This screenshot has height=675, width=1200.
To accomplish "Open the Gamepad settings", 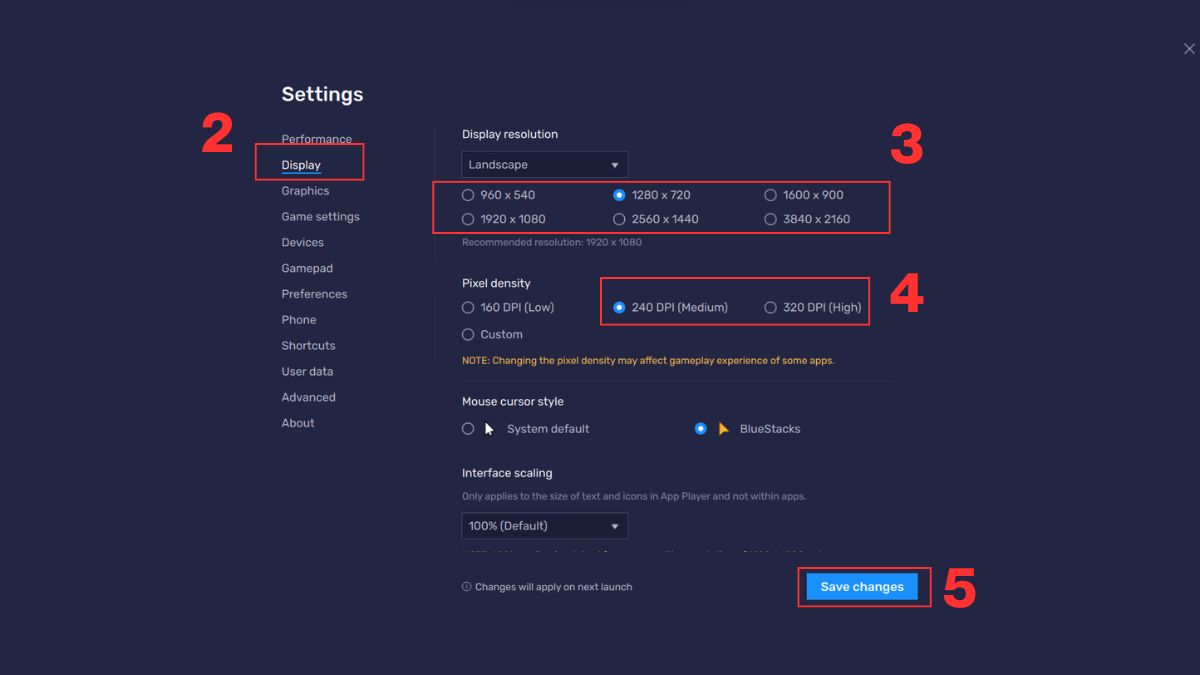I will click(307, 268).
